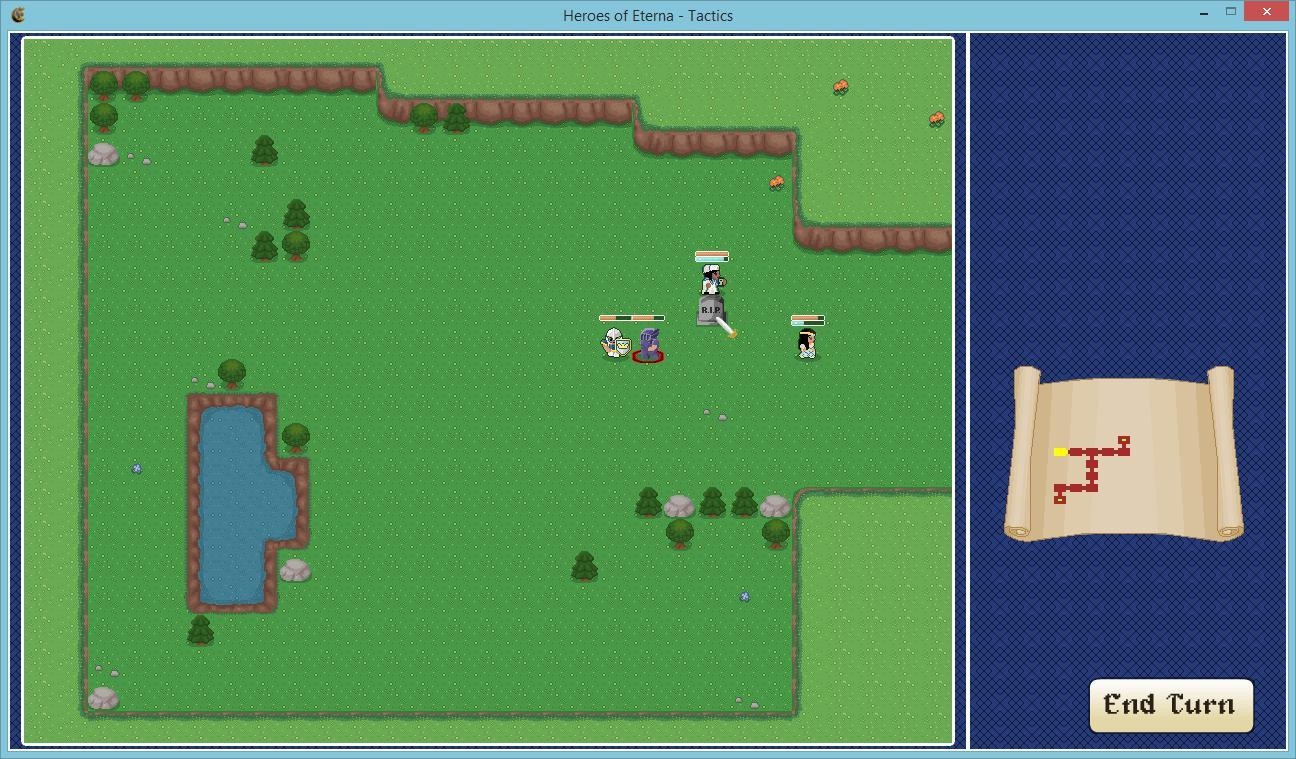Maximize the Heroes of Eterna window
This screenshot has width=1296, height=759.
[x=1231, y=12]
